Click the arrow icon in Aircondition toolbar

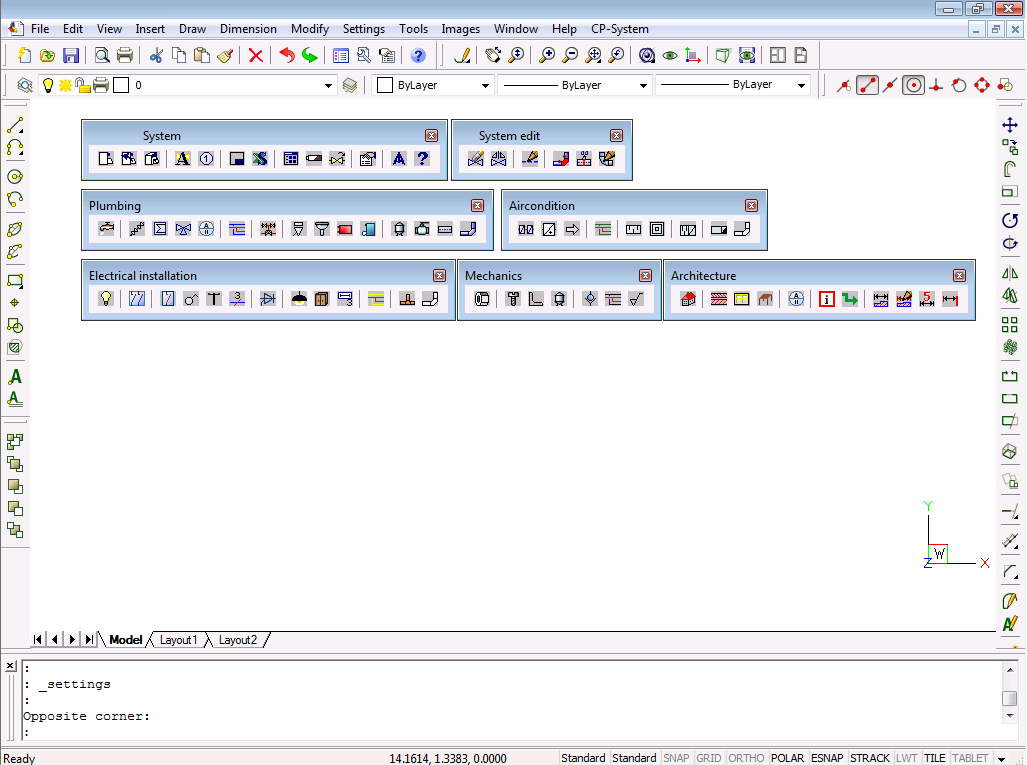click(572, 229)
